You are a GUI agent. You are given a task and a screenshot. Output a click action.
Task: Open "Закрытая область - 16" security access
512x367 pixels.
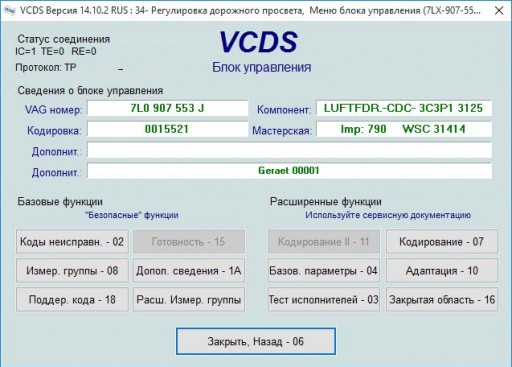(x=442, y=300)
